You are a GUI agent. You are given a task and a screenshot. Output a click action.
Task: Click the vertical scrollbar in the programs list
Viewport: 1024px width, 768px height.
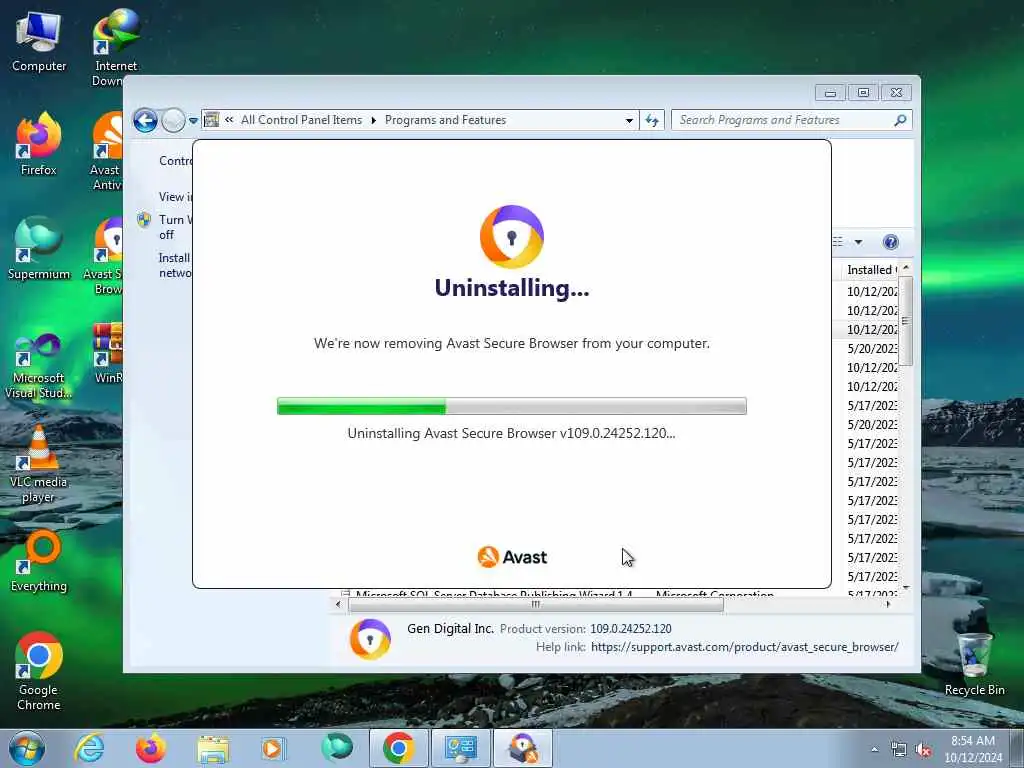(905, 320)
